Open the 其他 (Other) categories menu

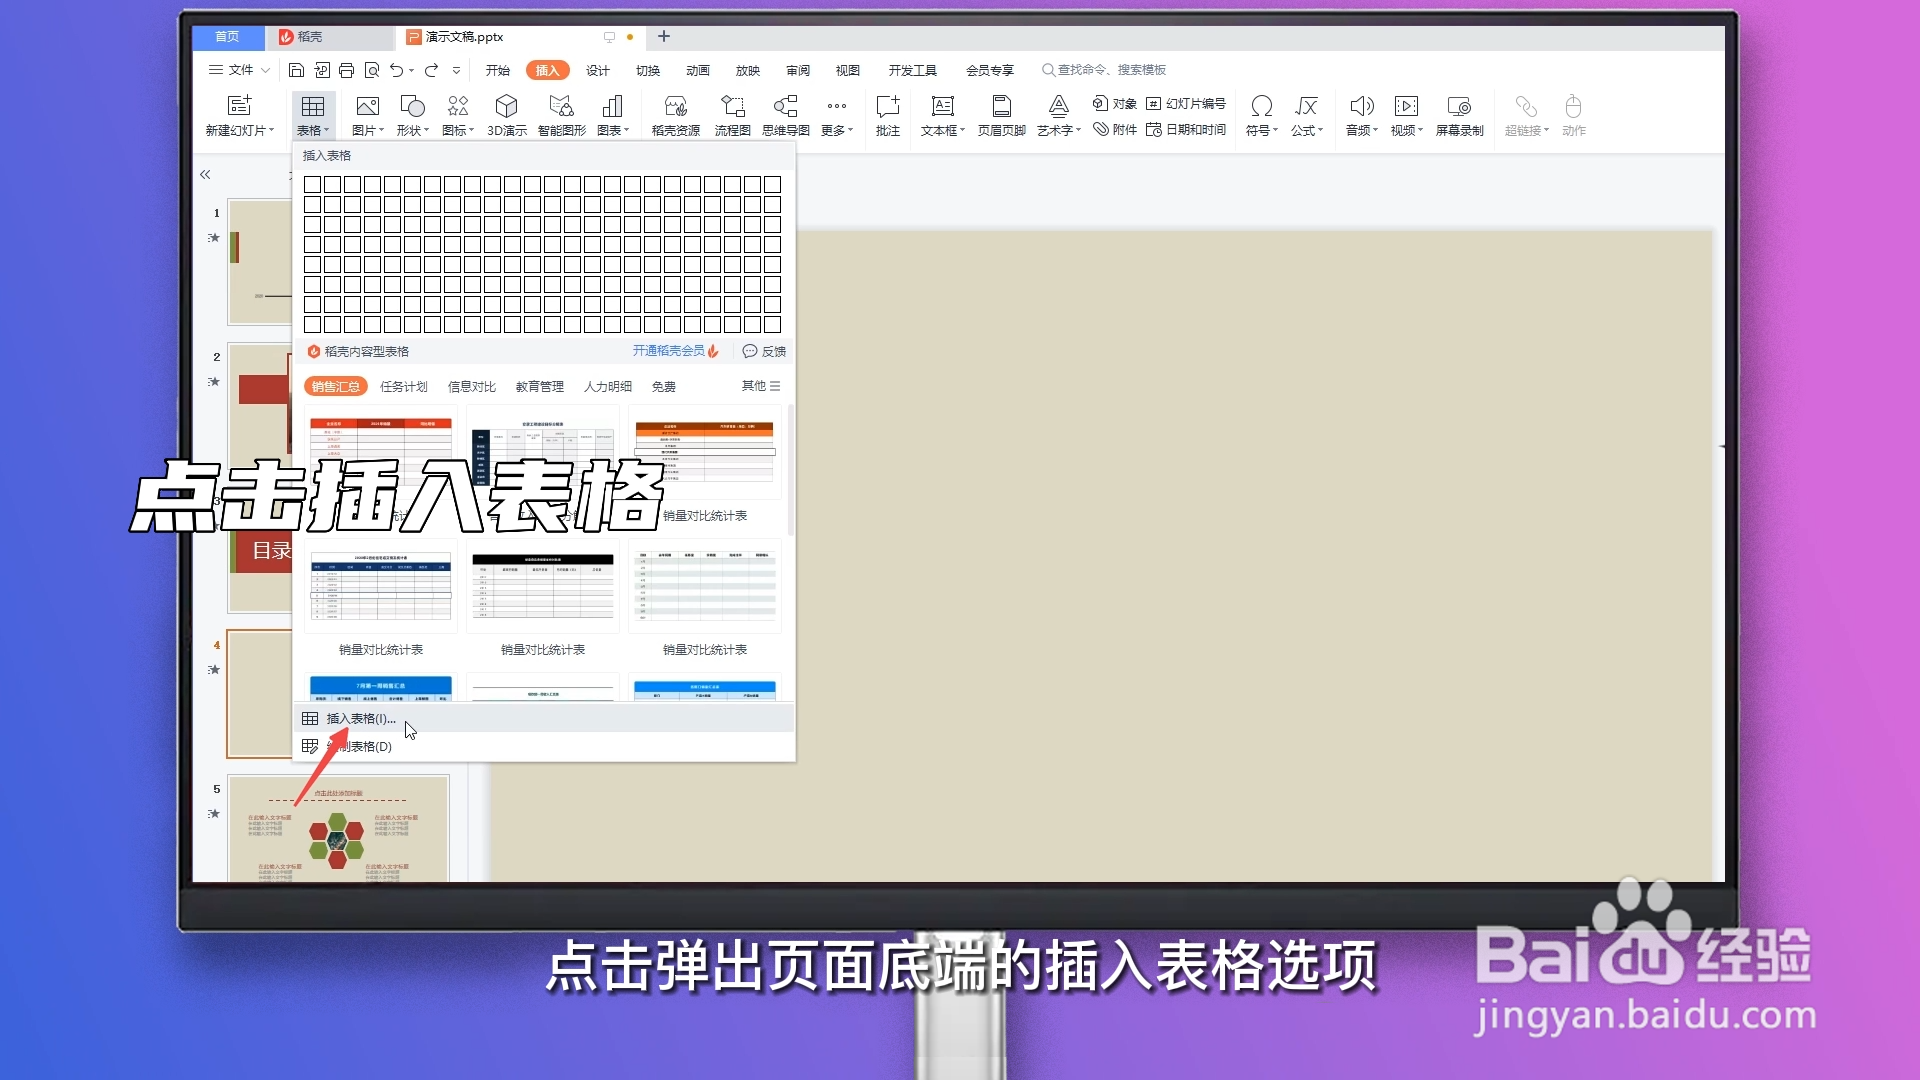(x=761, y=386)
